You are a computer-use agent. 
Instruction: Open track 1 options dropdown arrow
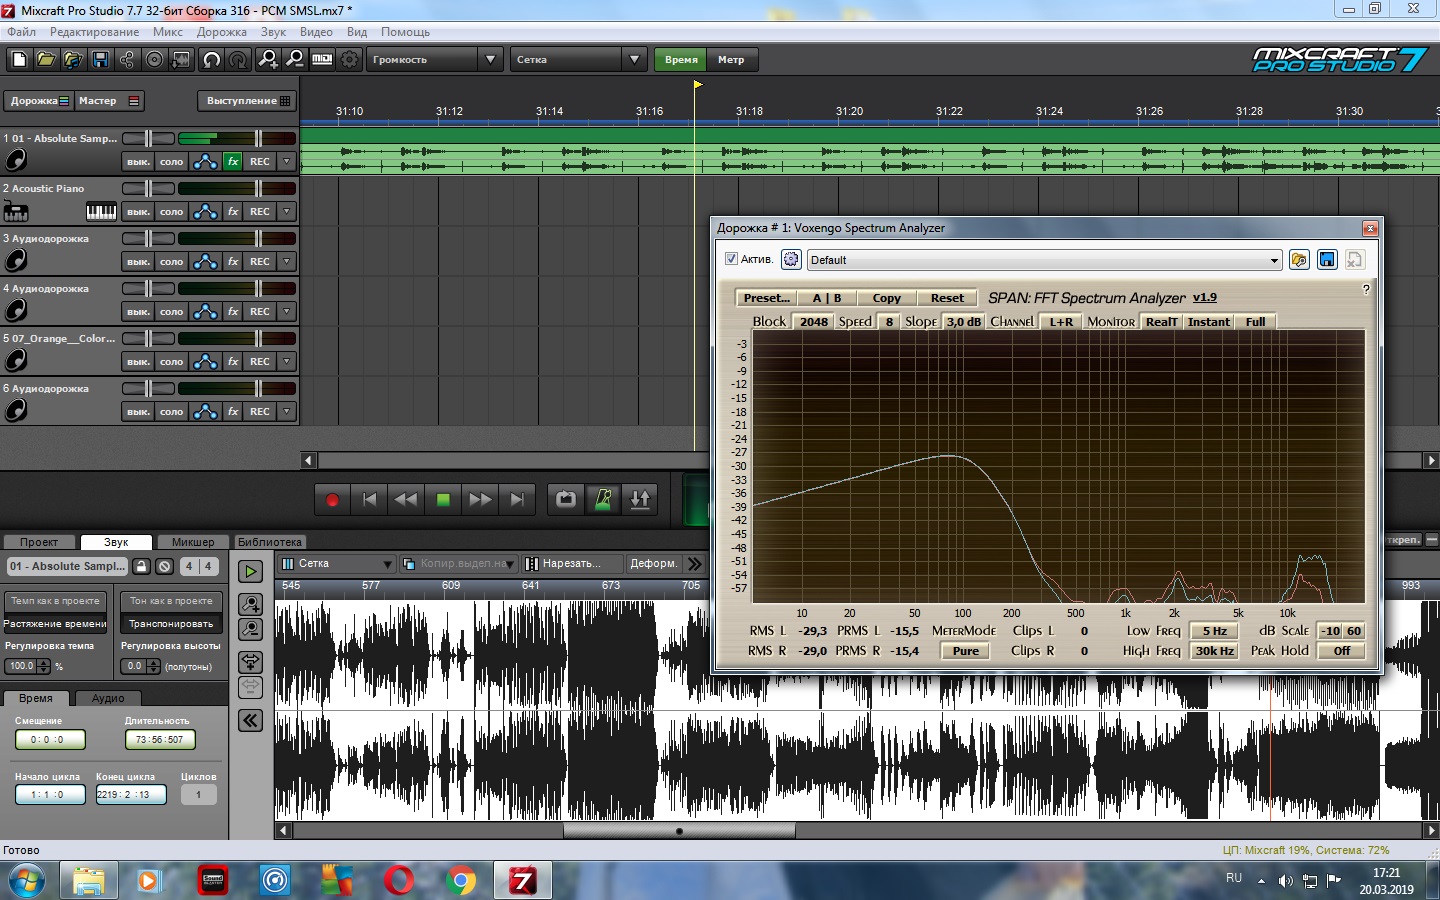287,161
